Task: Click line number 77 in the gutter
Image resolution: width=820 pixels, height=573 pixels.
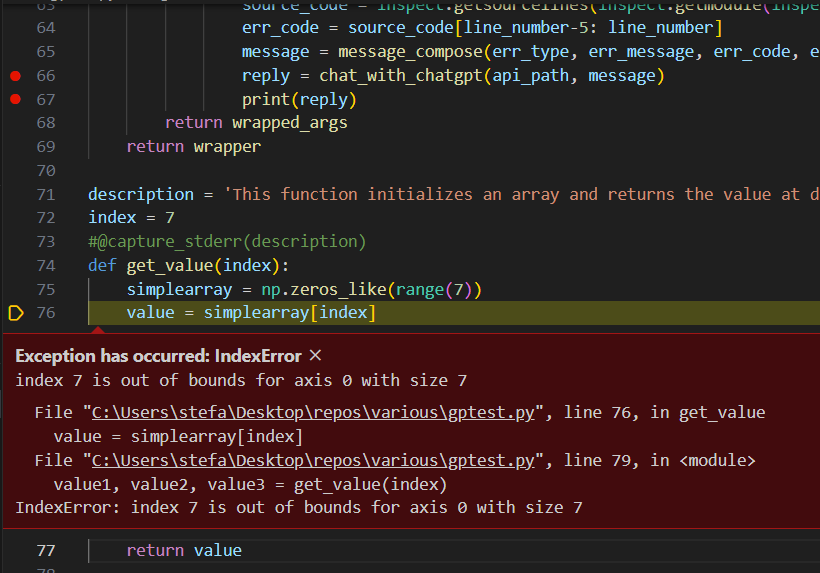Action: click(46, 551)
